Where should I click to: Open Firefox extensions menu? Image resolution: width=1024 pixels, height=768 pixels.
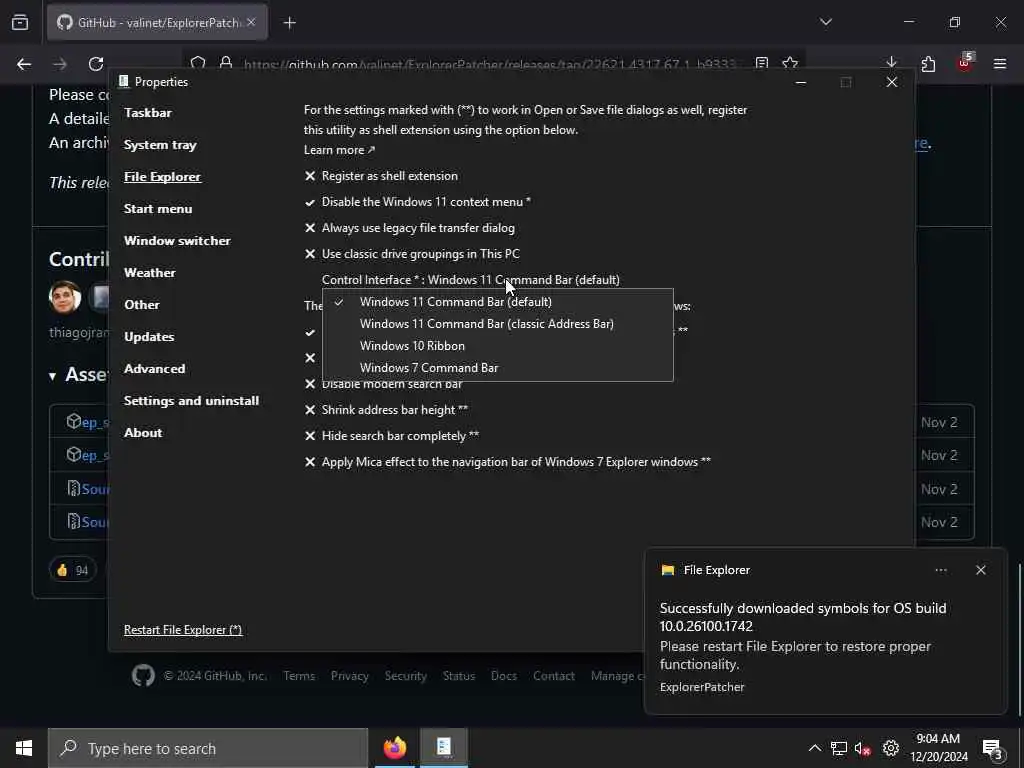pos(928,64)
